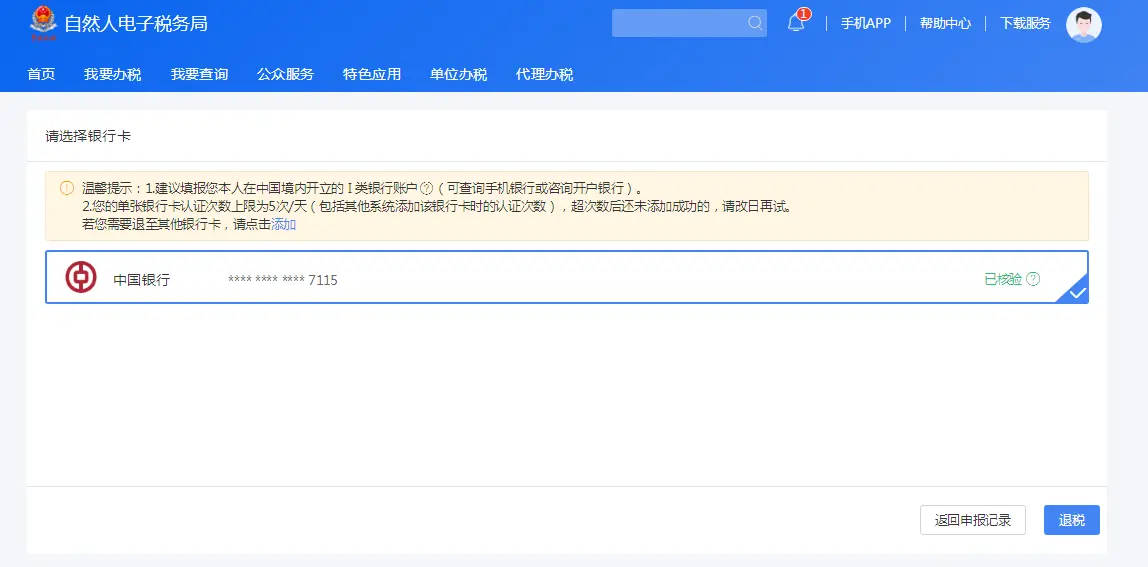The width and height of the screenshot is (1148, 567).
Task: Click the Bank of China logo
Action: [81, 277]
